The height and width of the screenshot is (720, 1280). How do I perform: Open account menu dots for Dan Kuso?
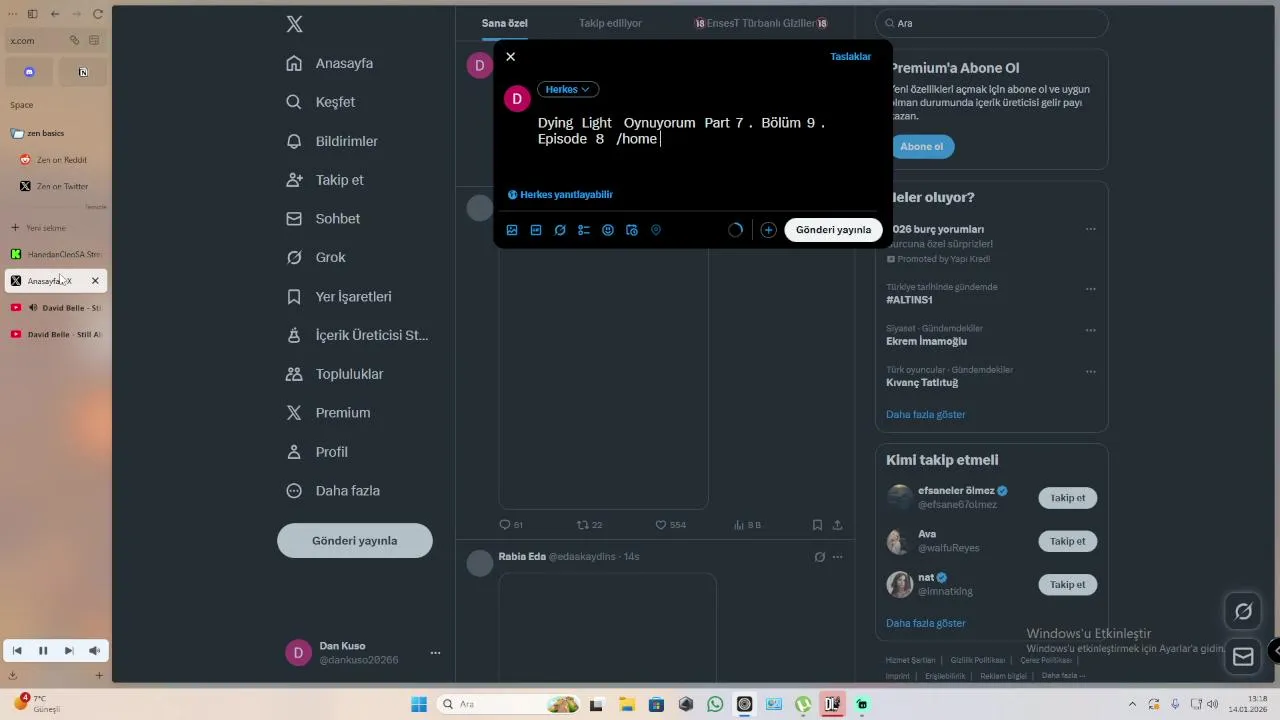[435, 653]
